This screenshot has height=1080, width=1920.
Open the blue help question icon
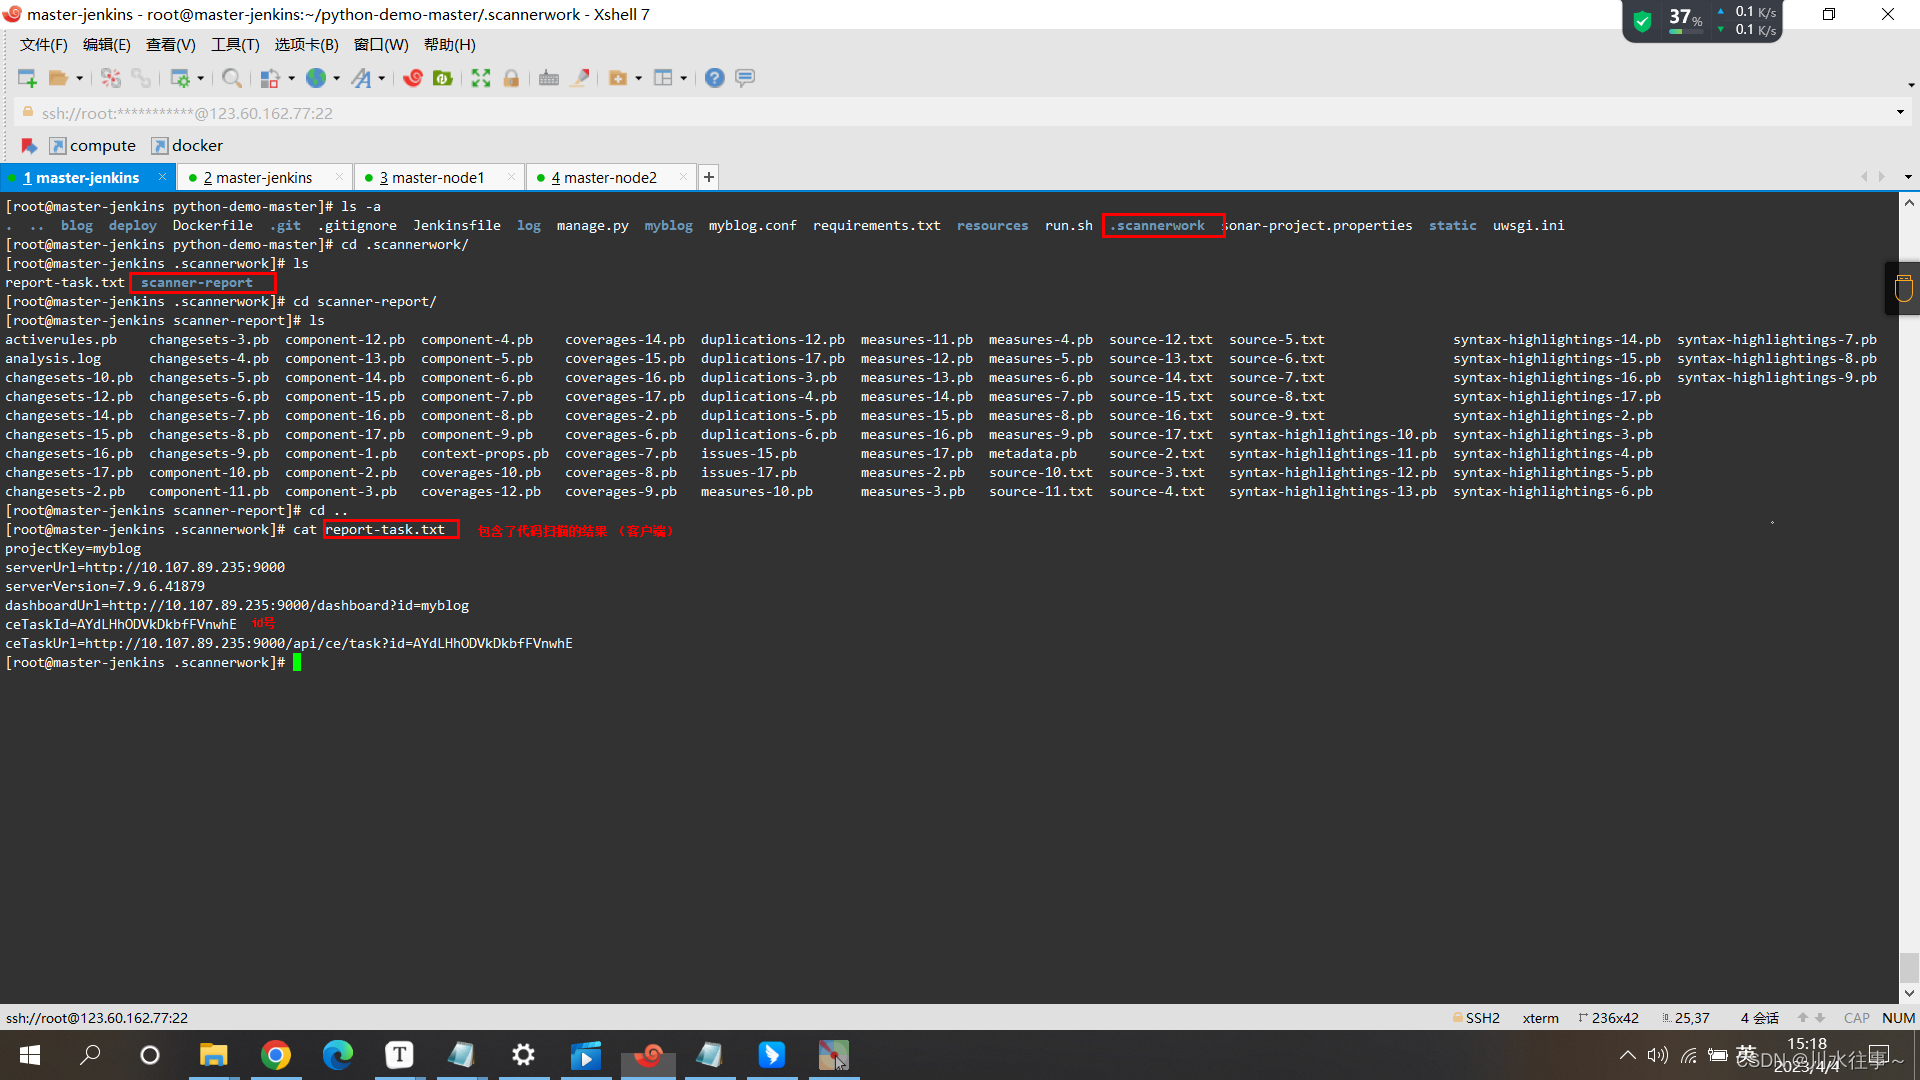[714, 78]
